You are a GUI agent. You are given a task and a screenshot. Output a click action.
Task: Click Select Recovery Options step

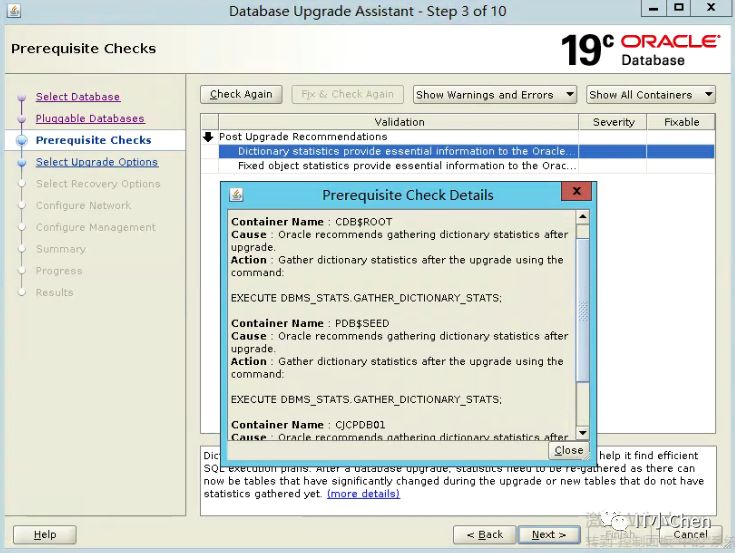click(x=98, y=184)
